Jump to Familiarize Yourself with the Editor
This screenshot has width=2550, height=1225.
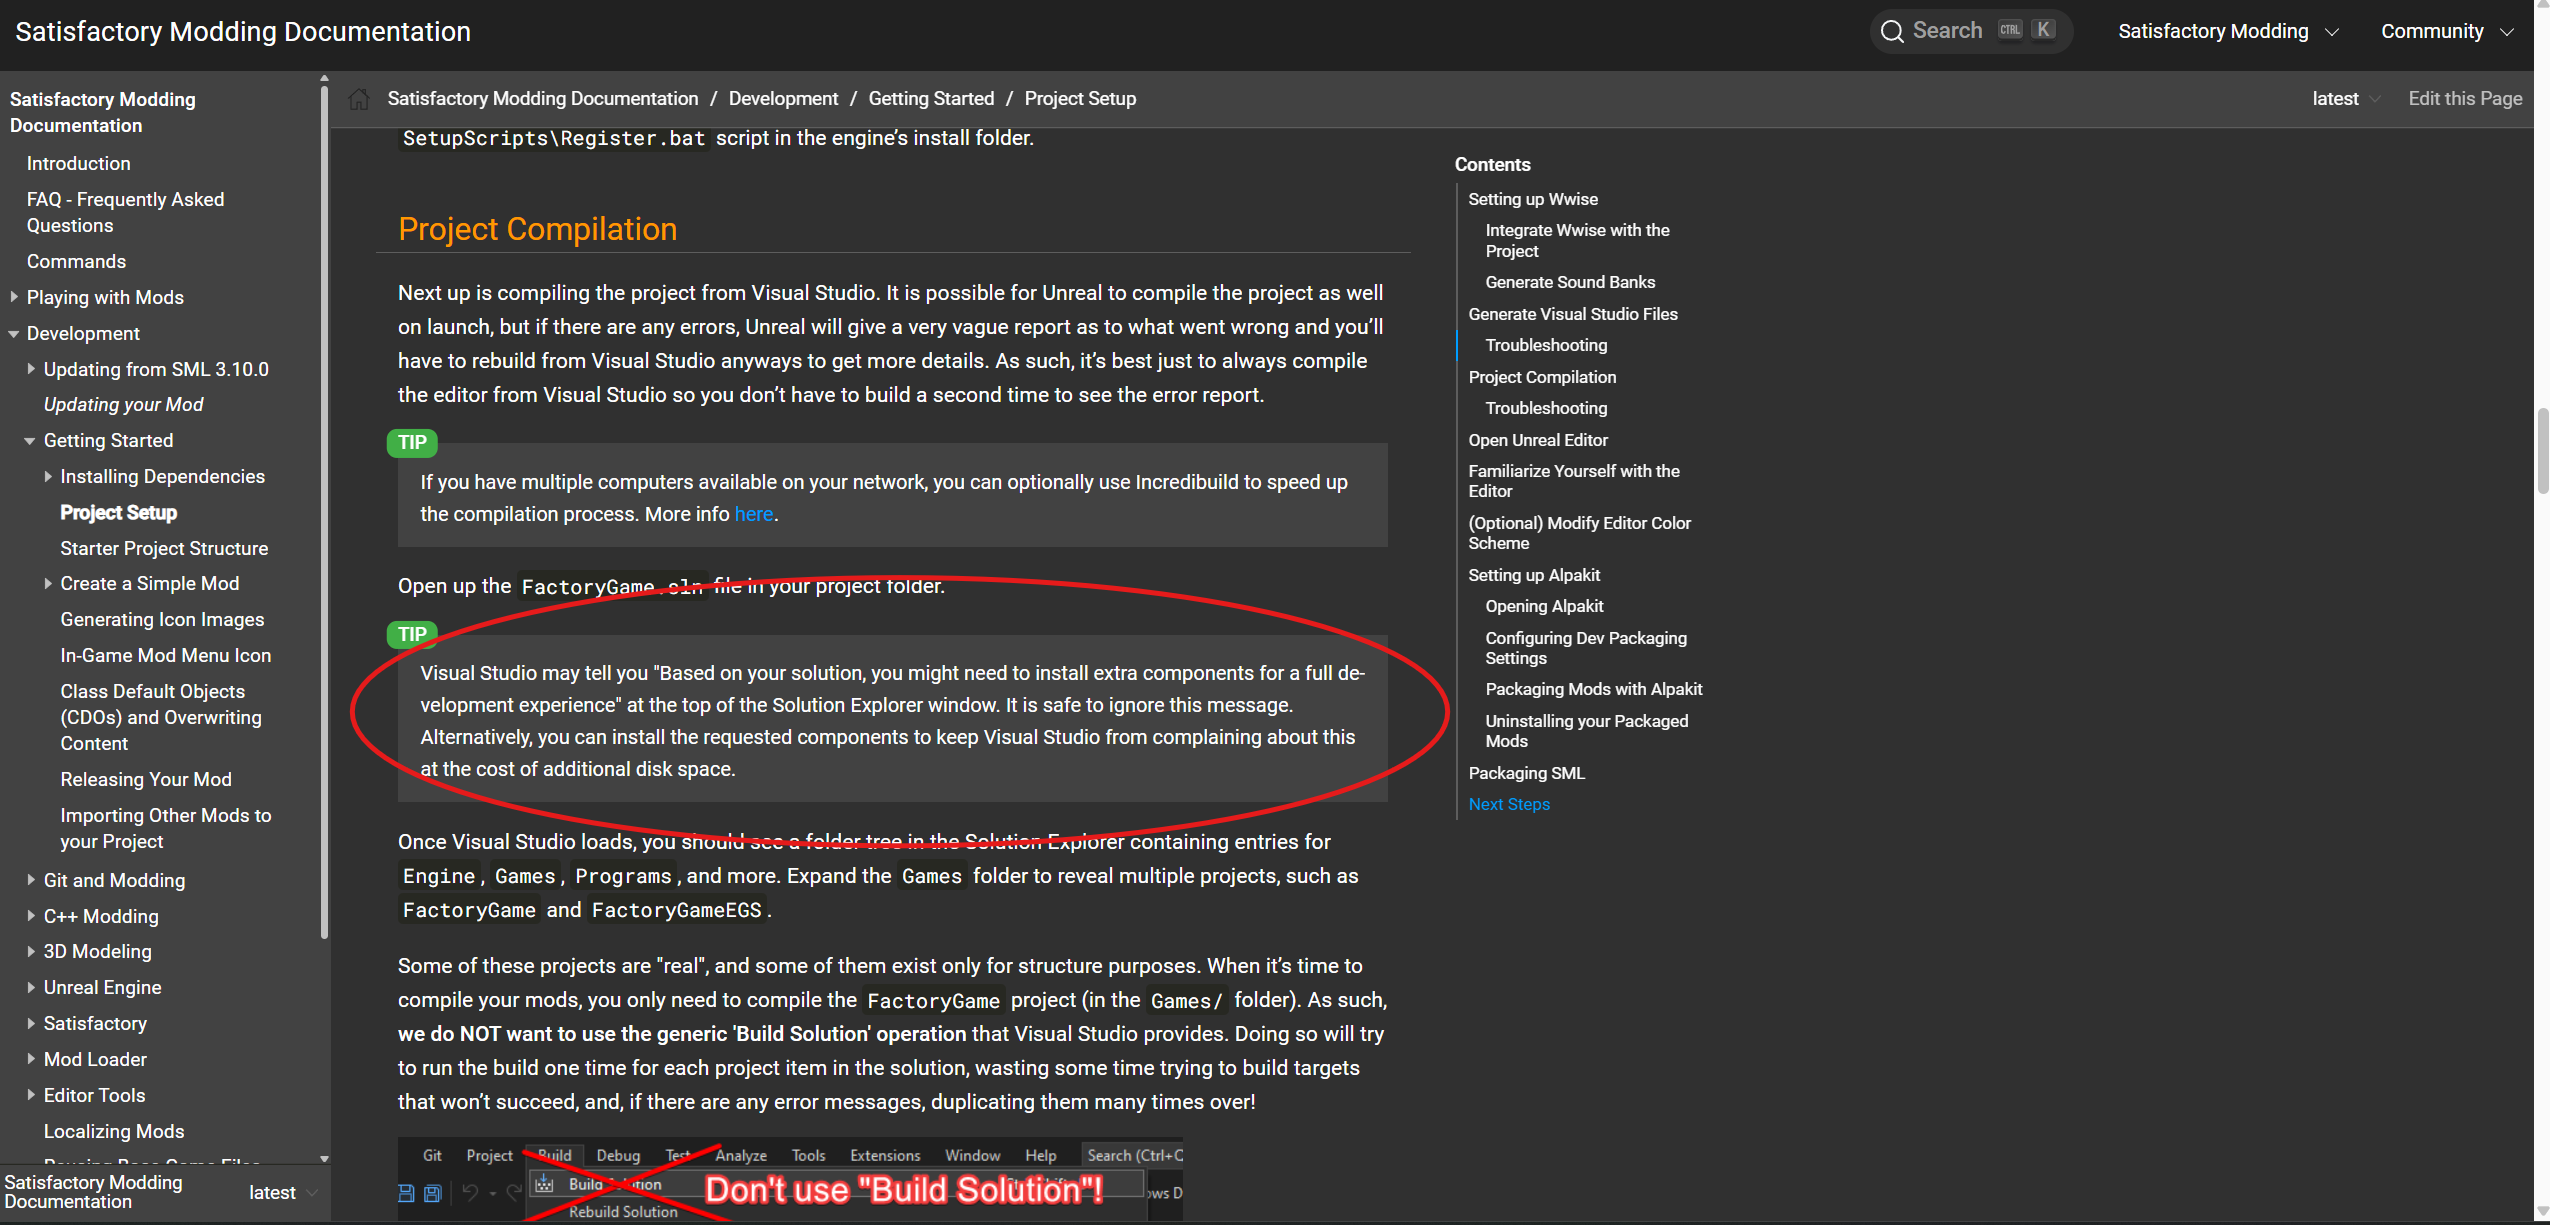[1573, 481]
